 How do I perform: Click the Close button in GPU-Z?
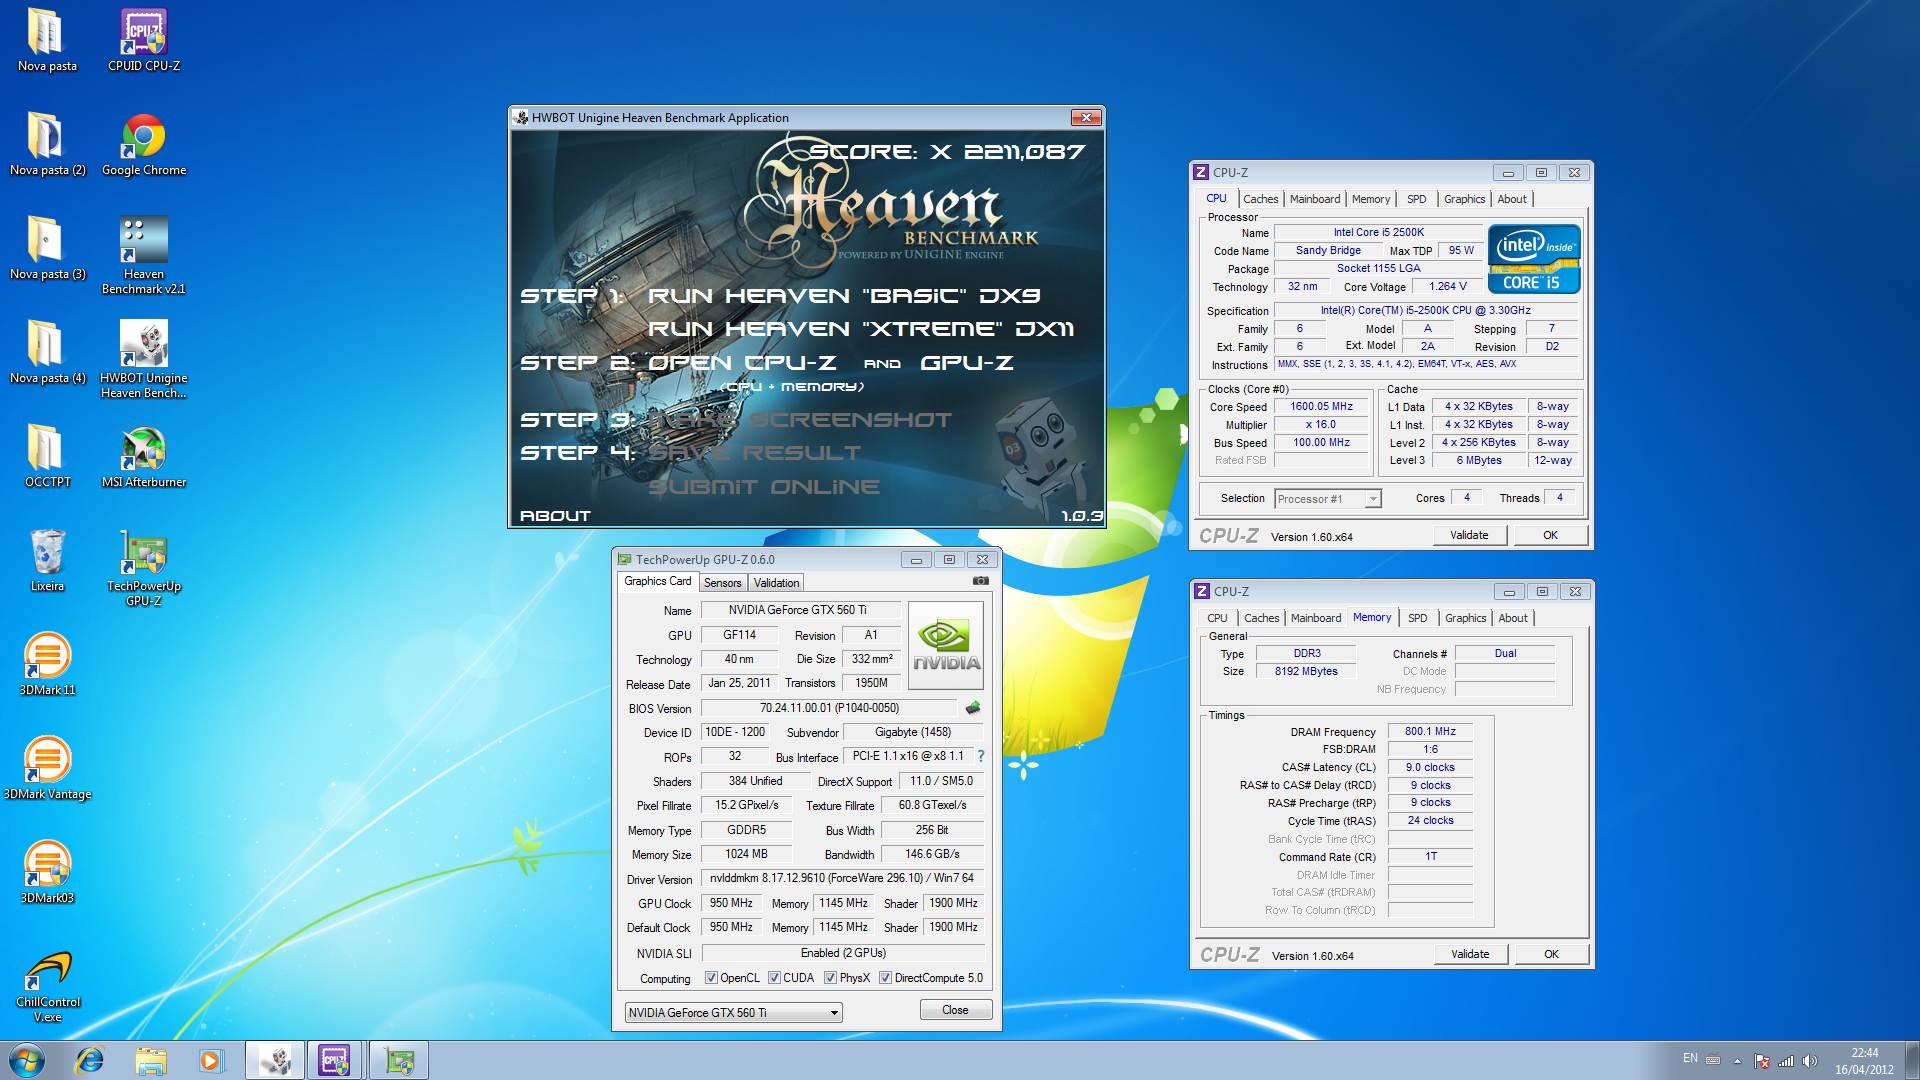(955, 1010)
